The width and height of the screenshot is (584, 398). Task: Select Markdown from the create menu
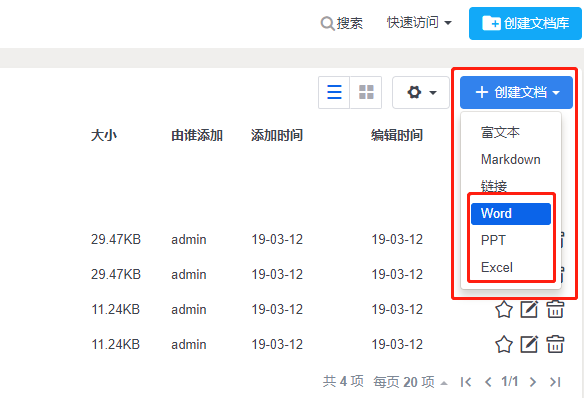(x=511, y=159)
